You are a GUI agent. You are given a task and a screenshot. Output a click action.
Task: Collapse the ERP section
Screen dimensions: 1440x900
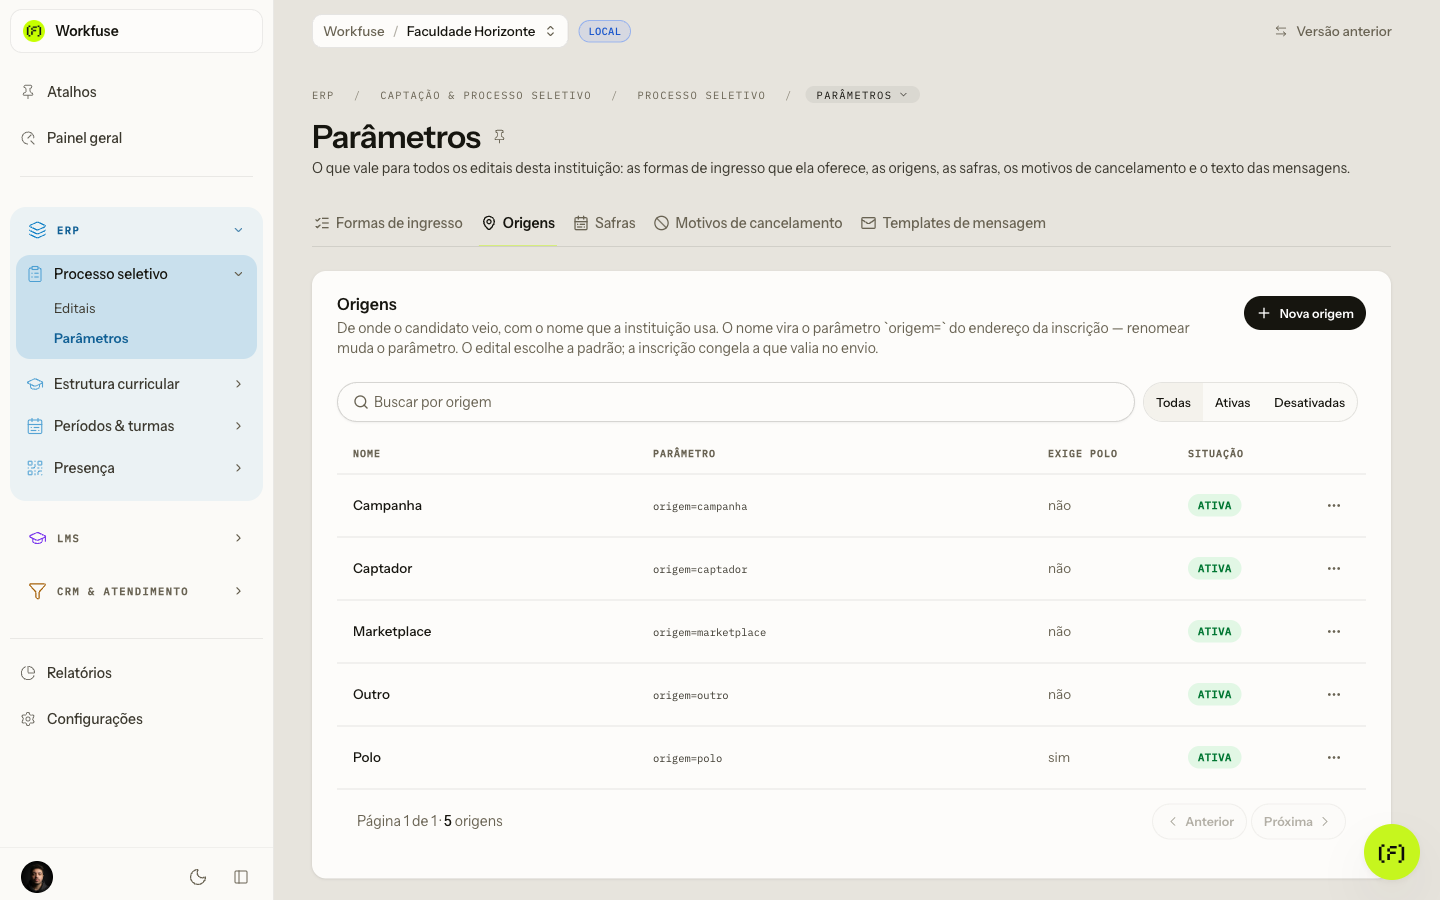pyautogui.click(x=136, y=230)
